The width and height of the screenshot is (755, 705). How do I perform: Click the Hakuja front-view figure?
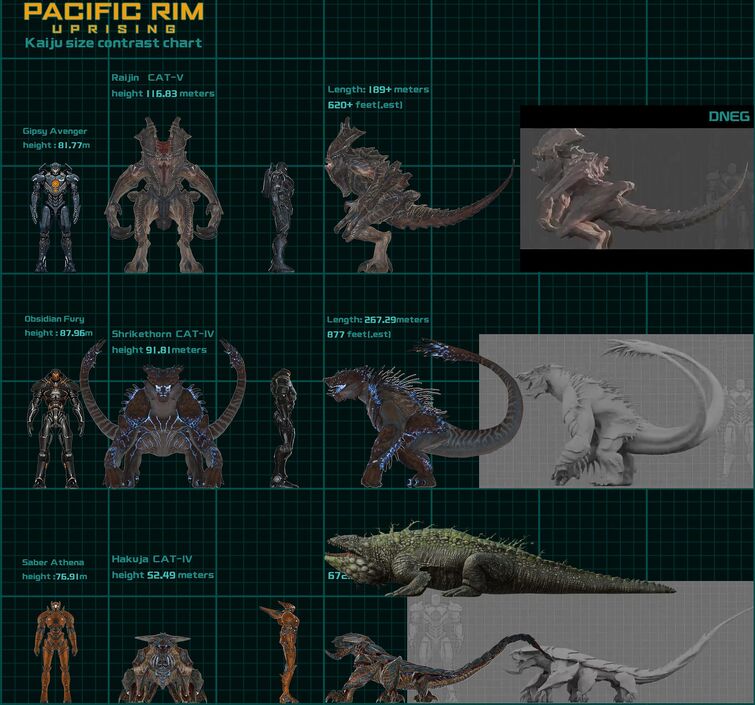163,667
